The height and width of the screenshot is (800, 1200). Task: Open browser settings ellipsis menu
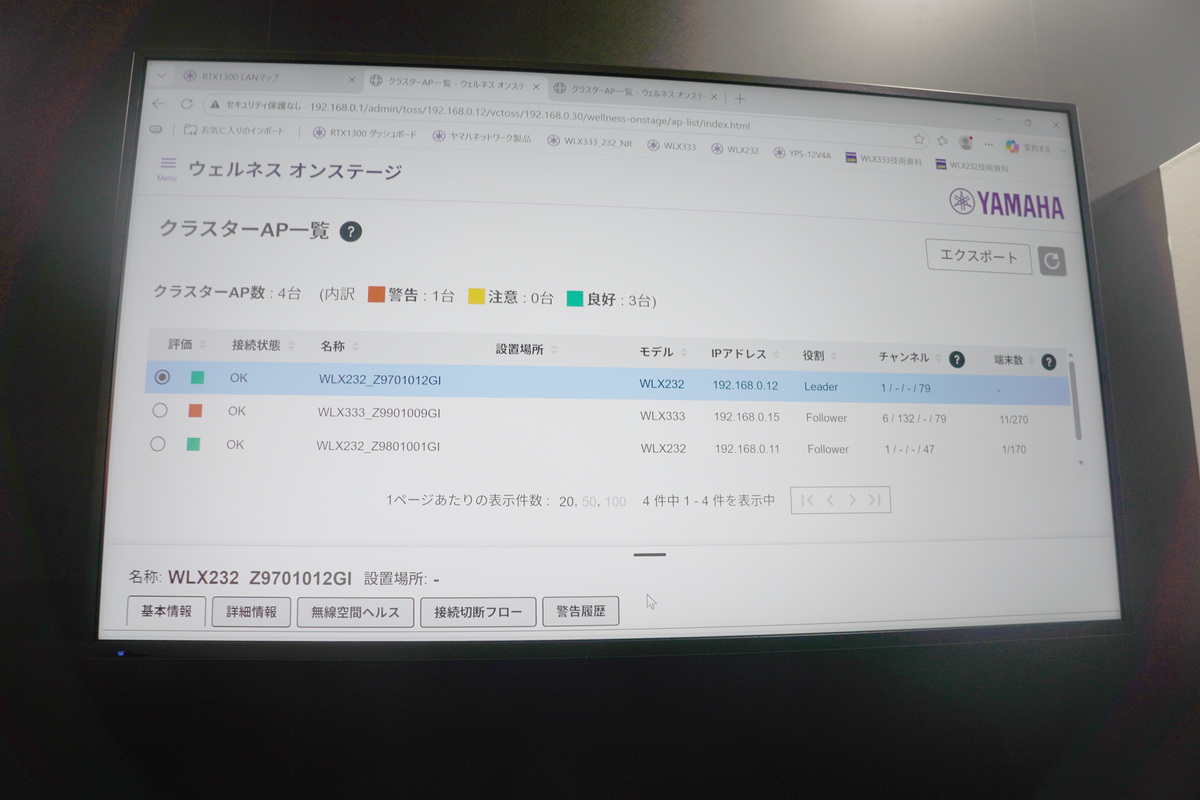click(988, 144)
